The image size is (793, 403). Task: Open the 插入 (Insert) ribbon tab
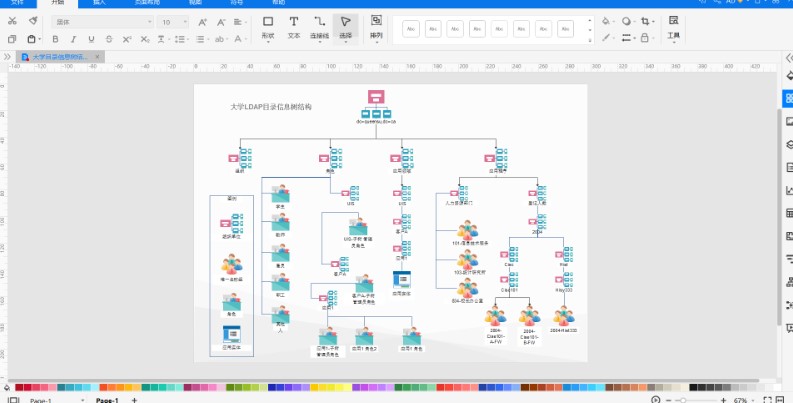[99, 3]
